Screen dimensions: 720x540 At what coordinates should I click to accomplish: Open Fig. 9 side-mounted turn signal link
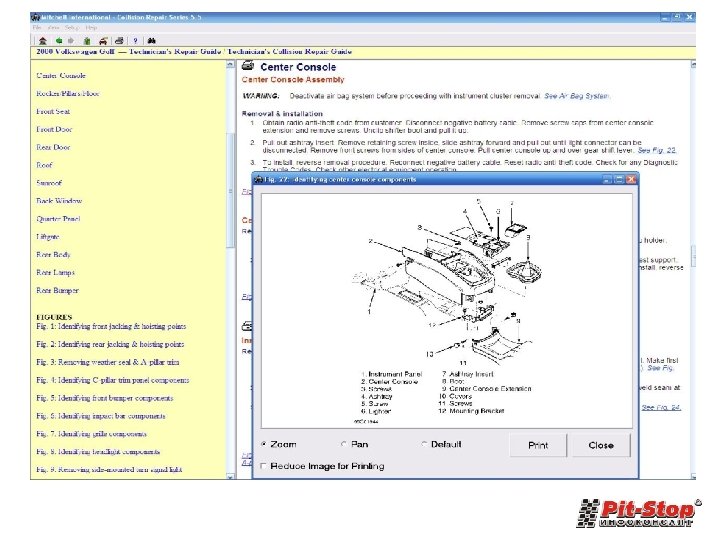[109, 469]
